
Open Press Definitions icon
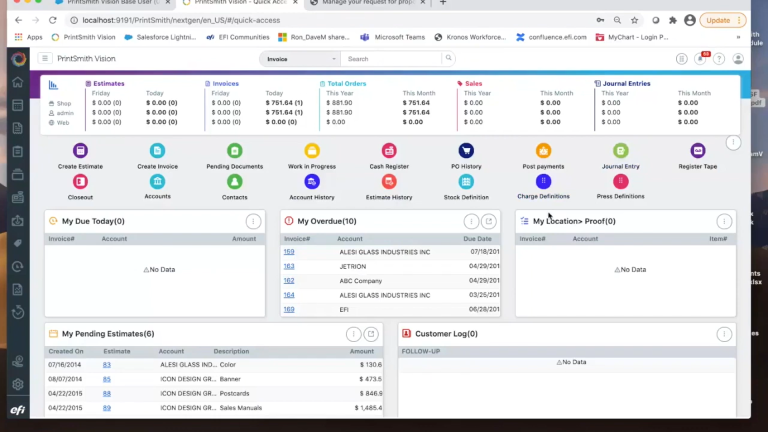[621, 182]
